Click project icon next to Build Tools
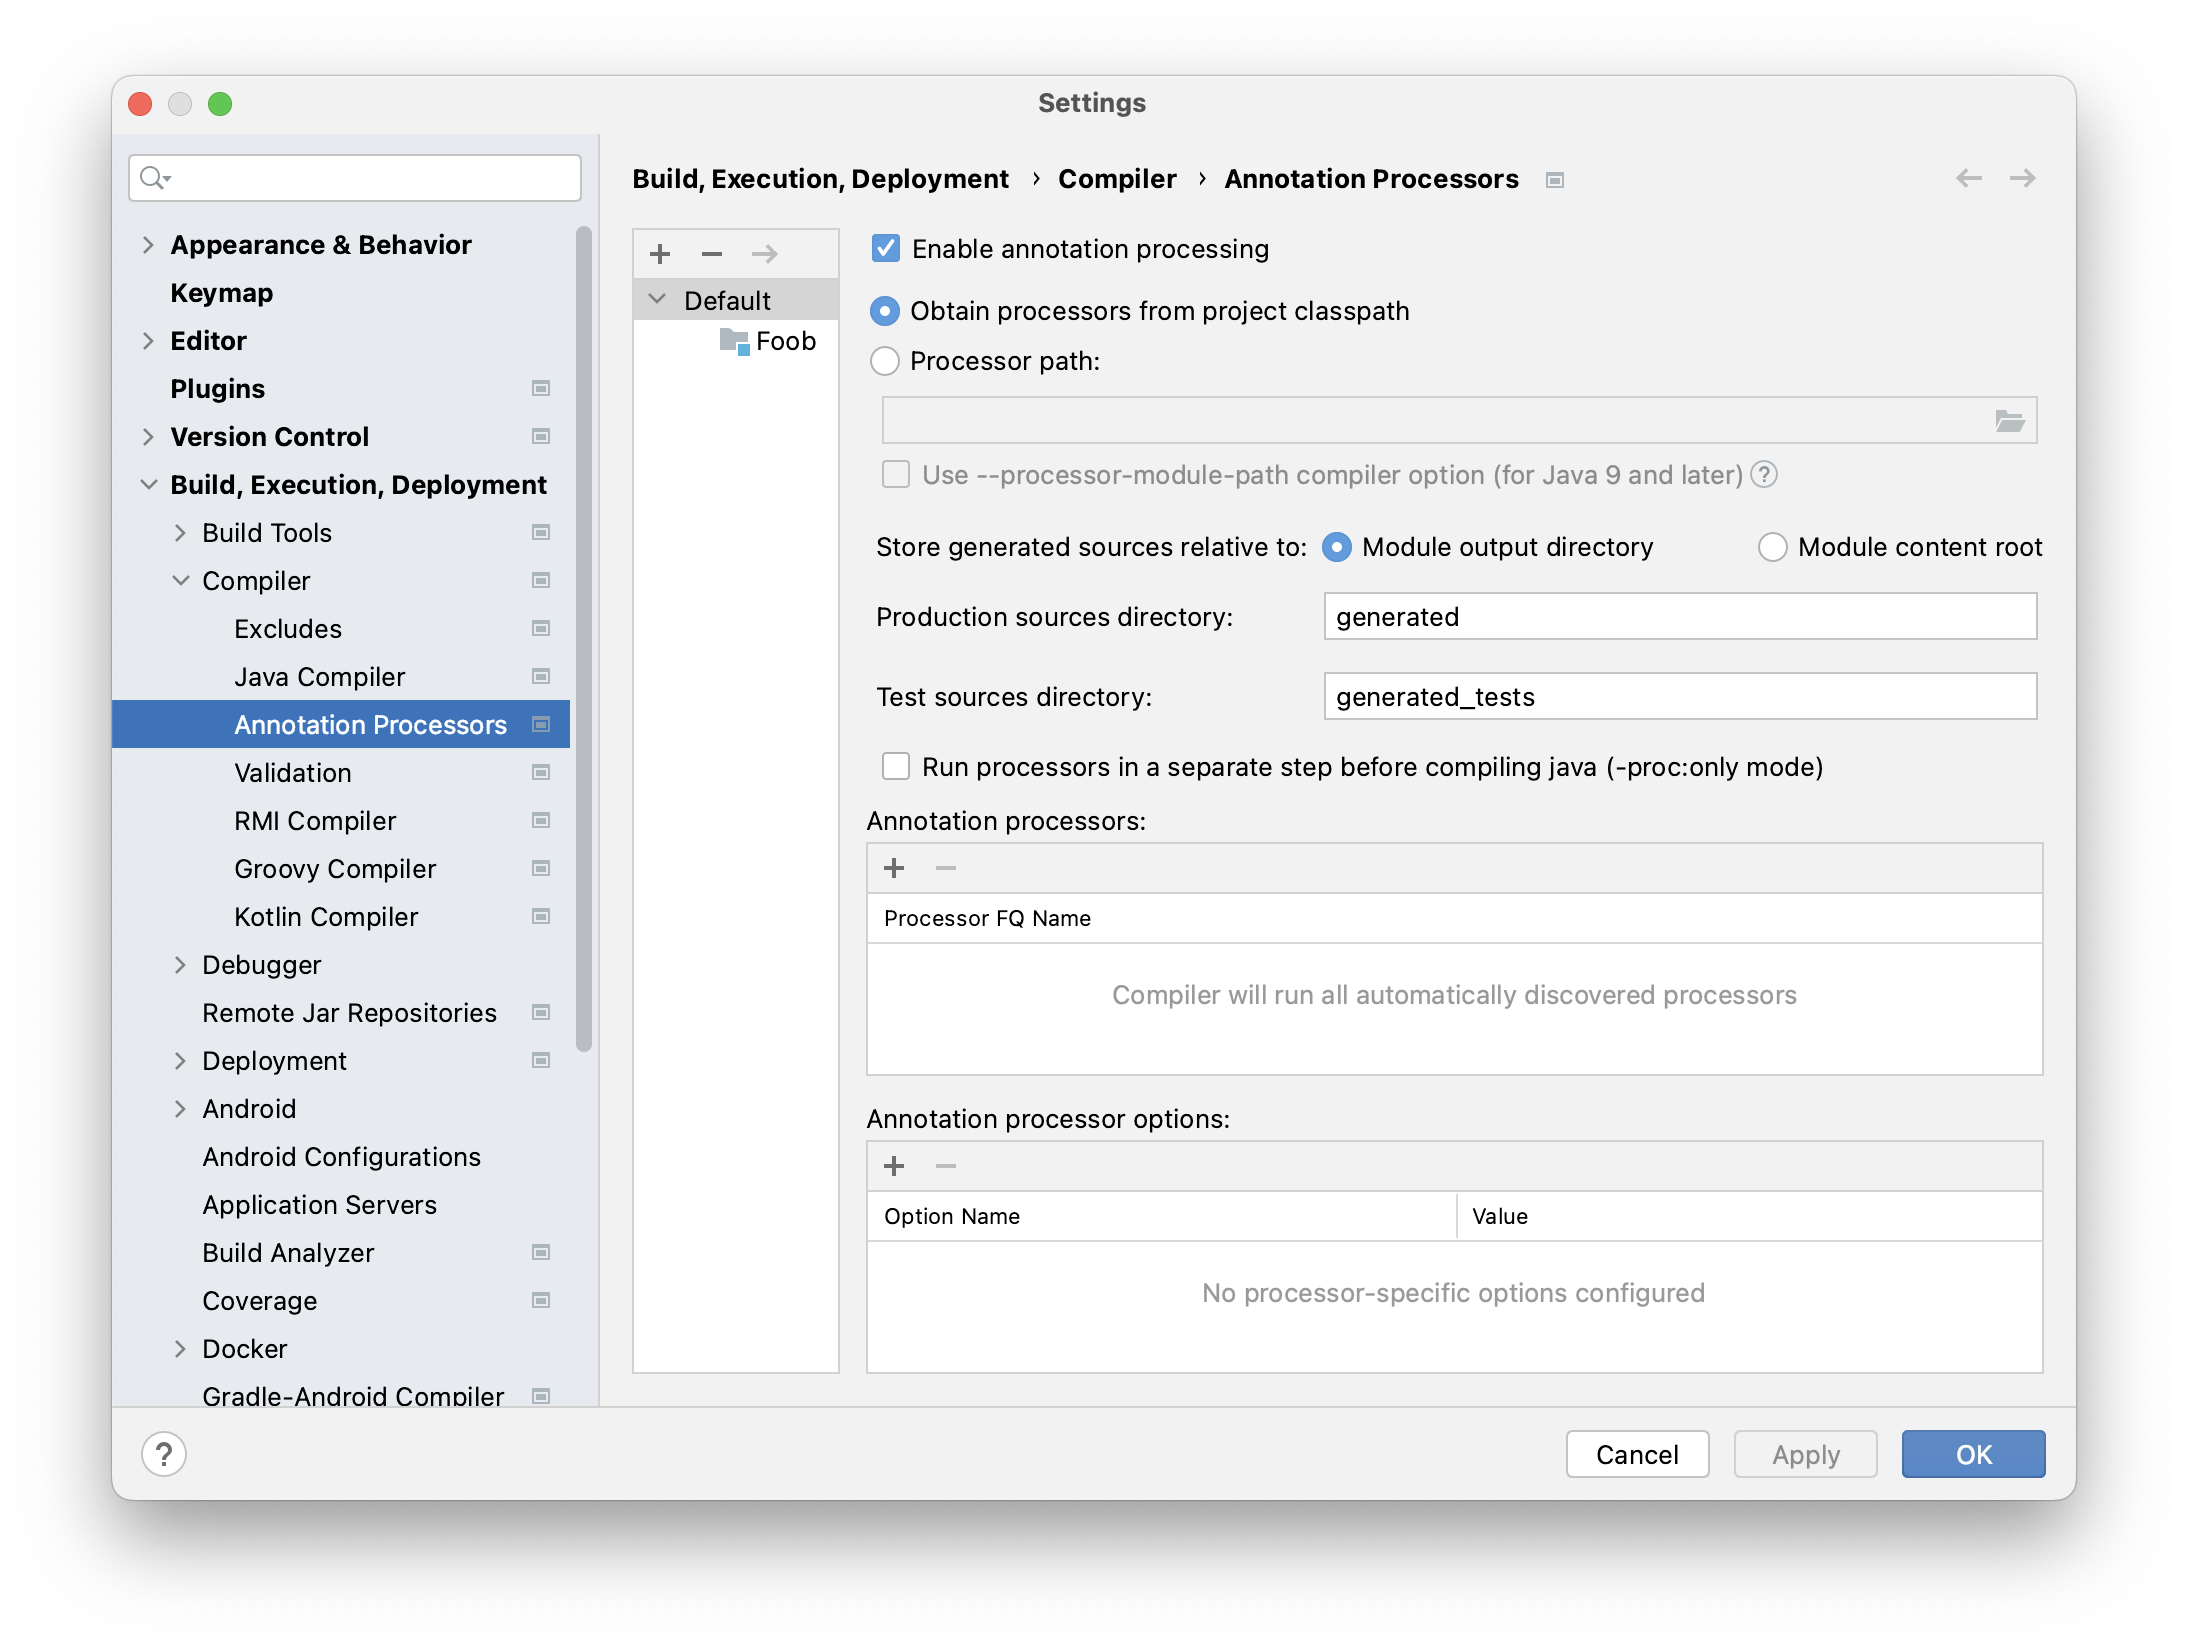Viewport: 2188px width, 1648px height. [541, 532]
